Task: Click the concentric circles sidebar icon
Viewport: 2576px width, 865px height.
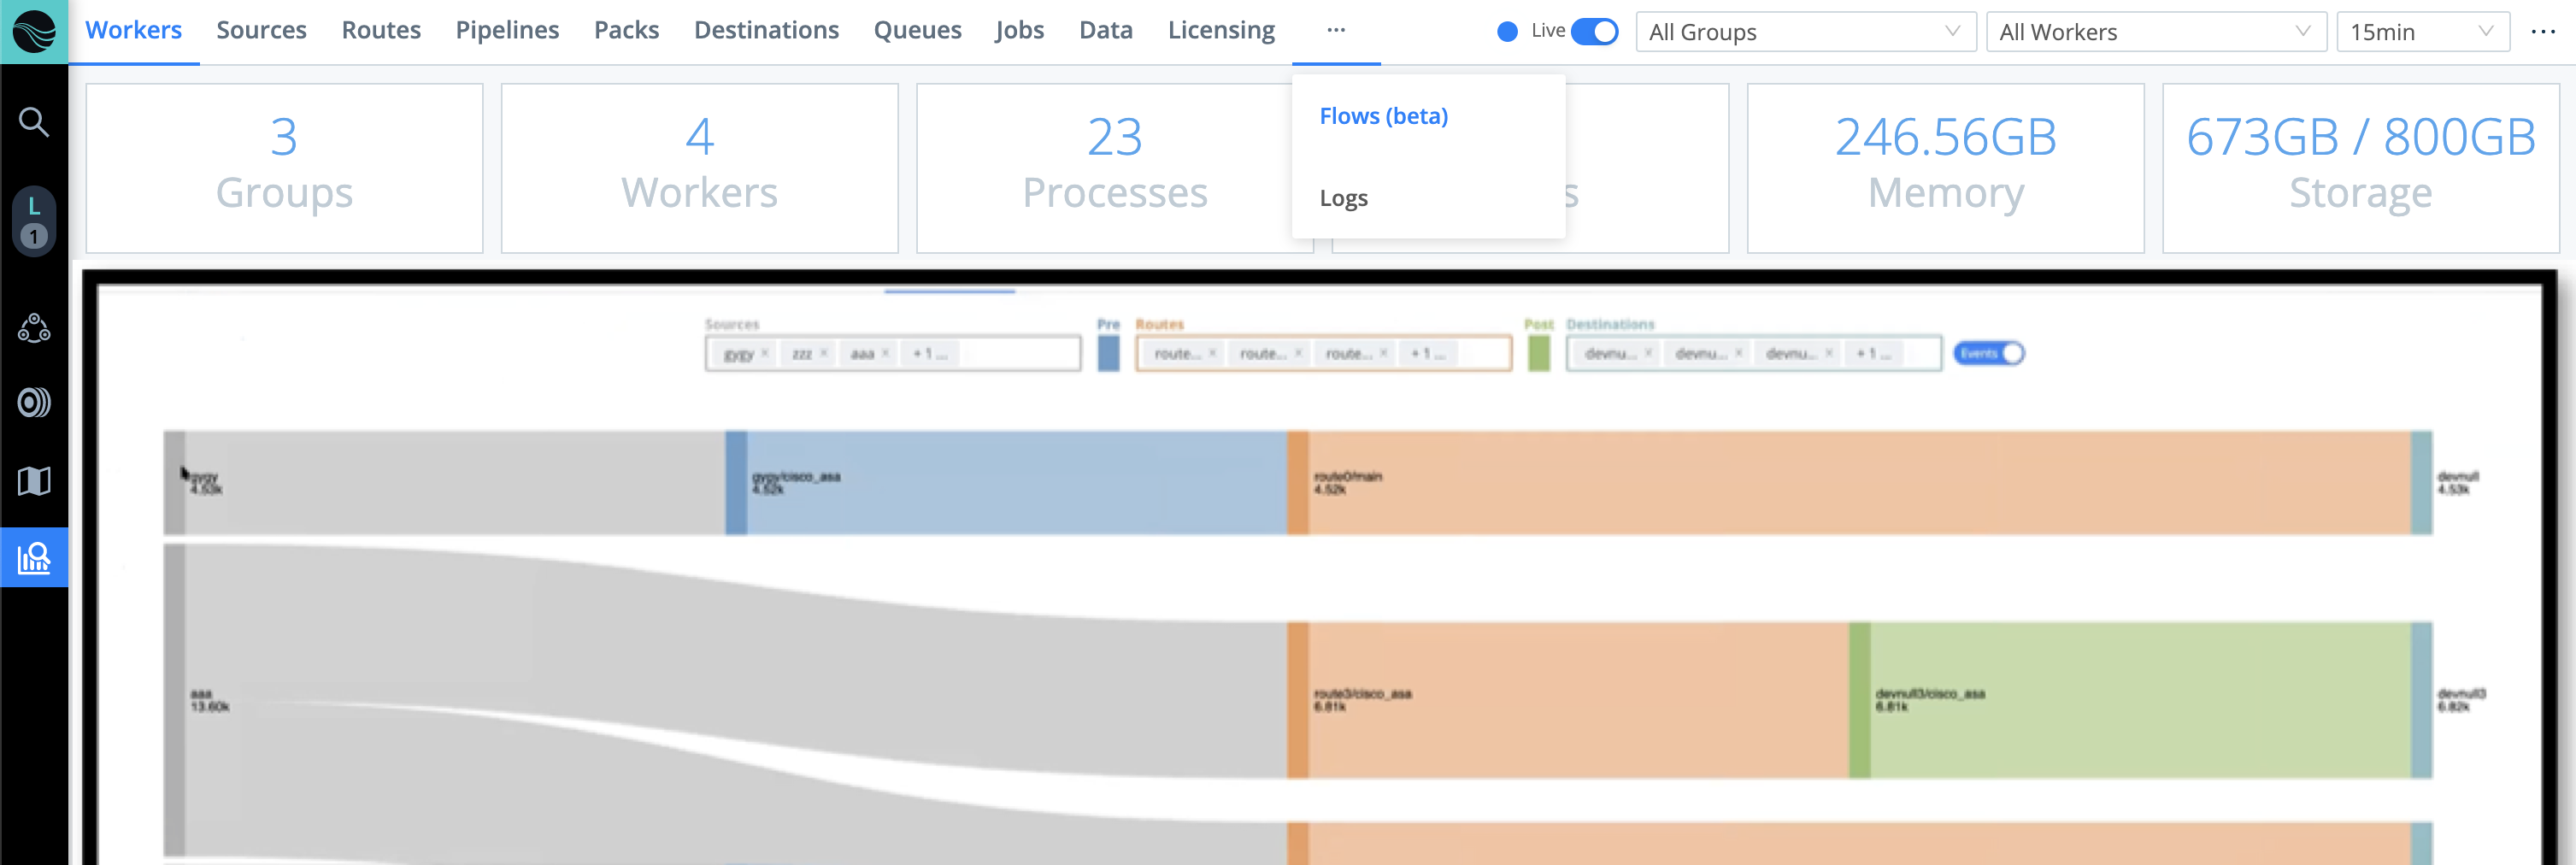Action: pos(34,402)
